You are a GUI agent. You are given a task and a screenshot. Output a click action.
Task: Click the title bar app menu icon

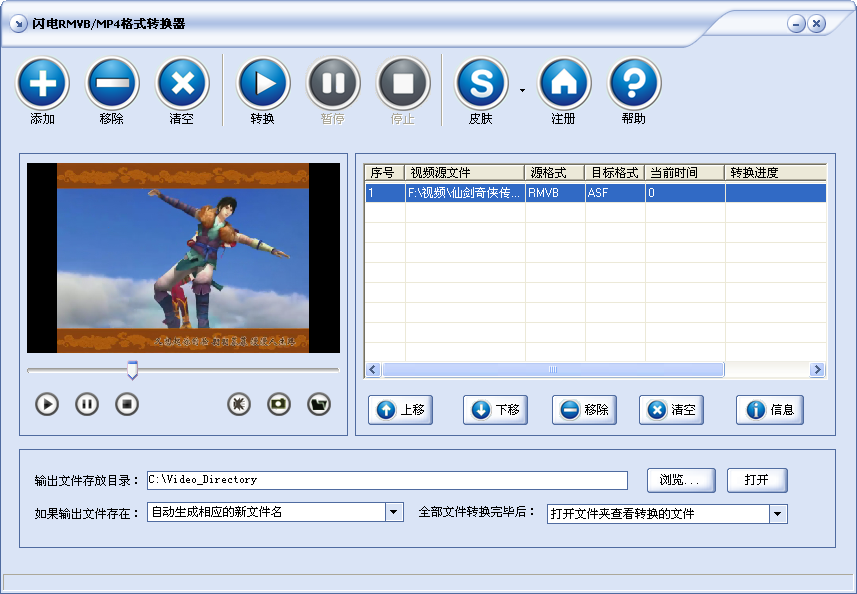[x=19, y=24]
